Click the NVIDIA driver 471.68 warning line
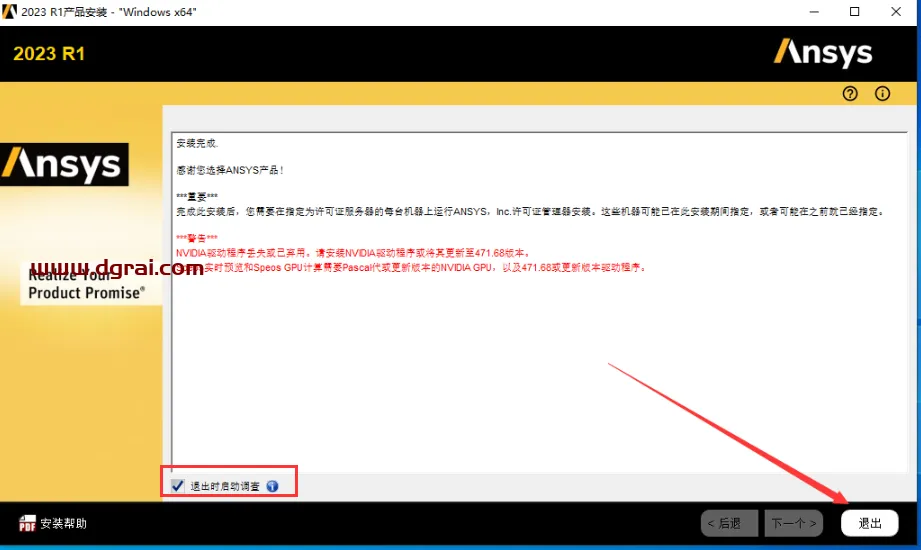 (x=354, y=253)
